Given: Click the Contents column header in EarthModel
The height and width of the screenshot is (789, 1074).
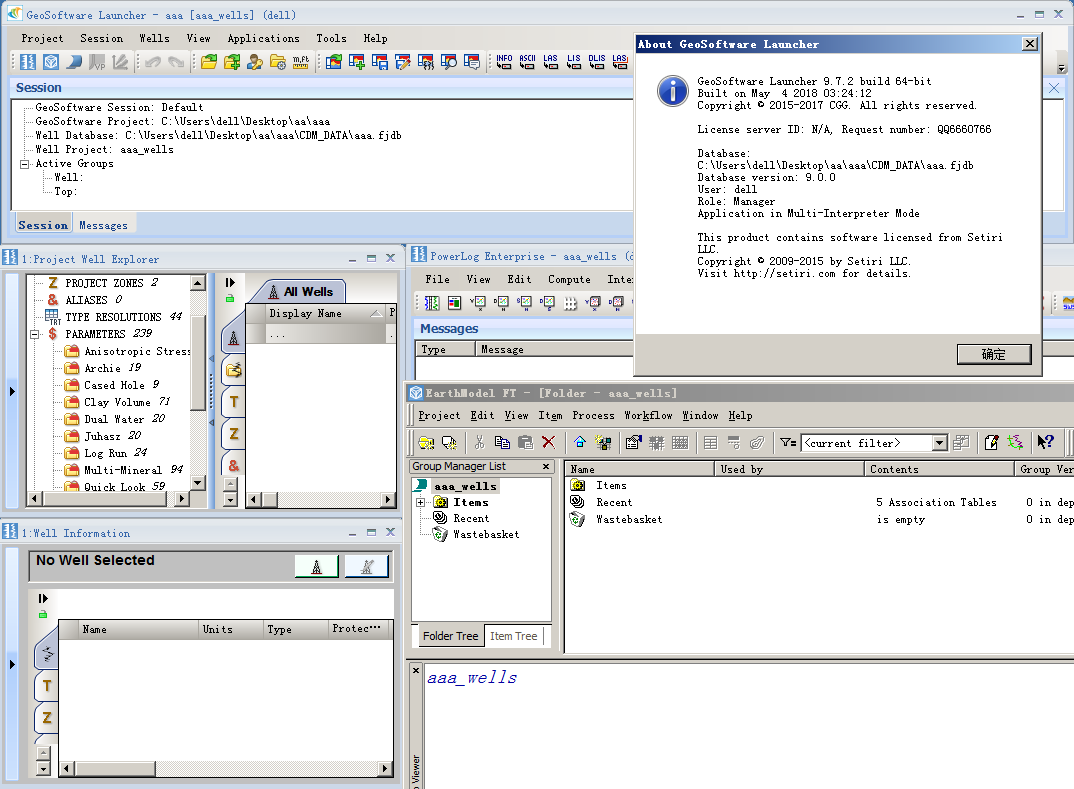Looking at the screenshot, I should (x=938, y=468).
